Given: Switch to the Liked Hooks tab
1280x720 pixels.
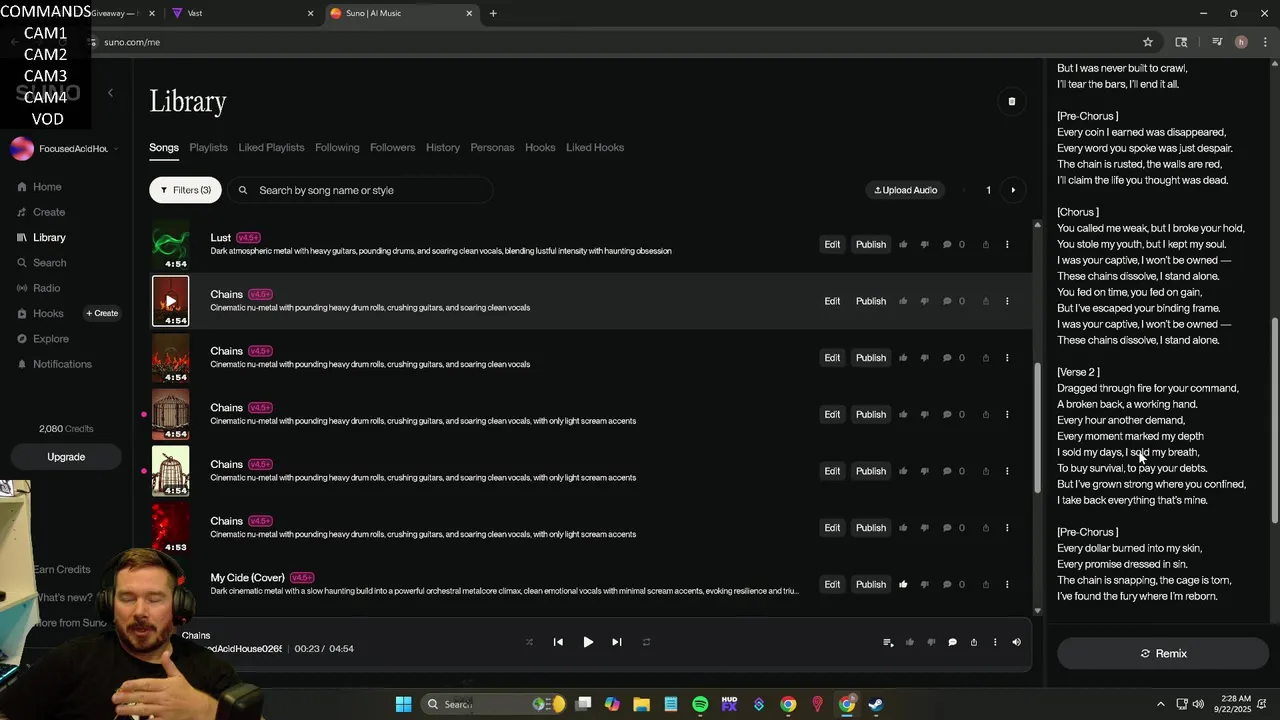Looking at the screenshot, I should tap(595, 147).
